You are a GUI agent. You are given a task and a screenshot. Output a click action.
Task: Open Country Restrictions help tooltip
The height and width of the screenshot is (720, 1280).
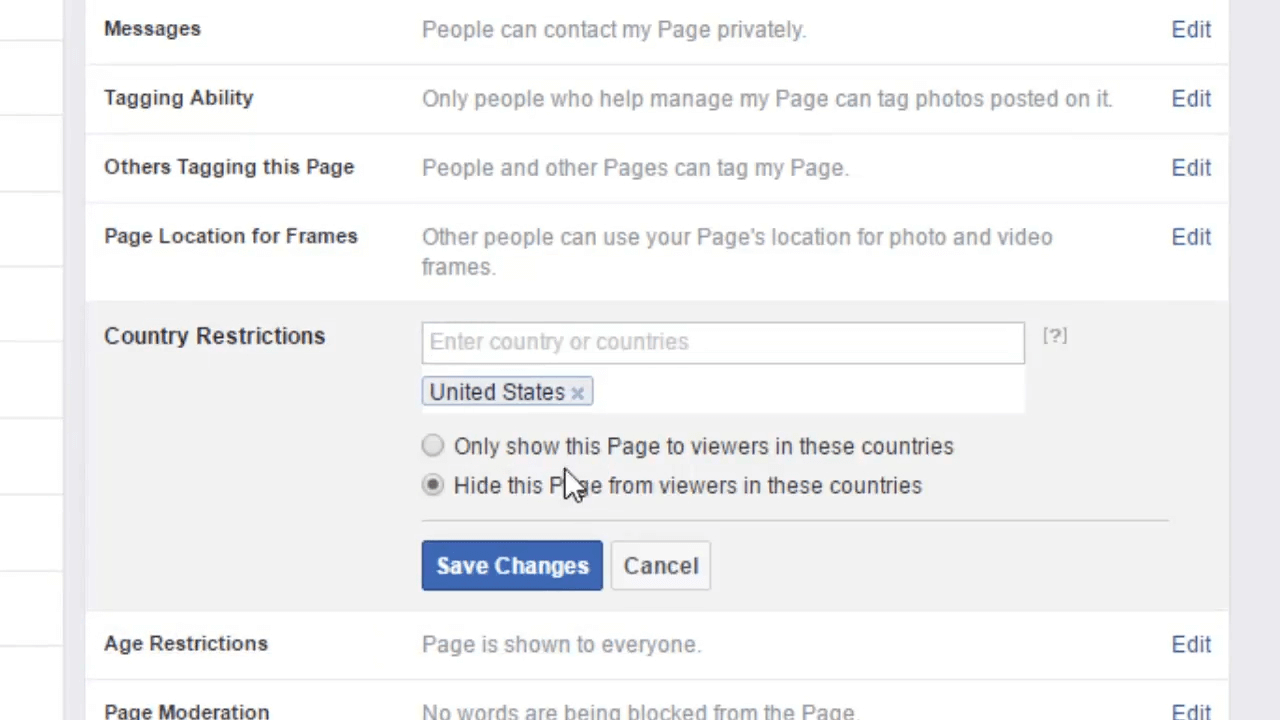coord(1055,336)
